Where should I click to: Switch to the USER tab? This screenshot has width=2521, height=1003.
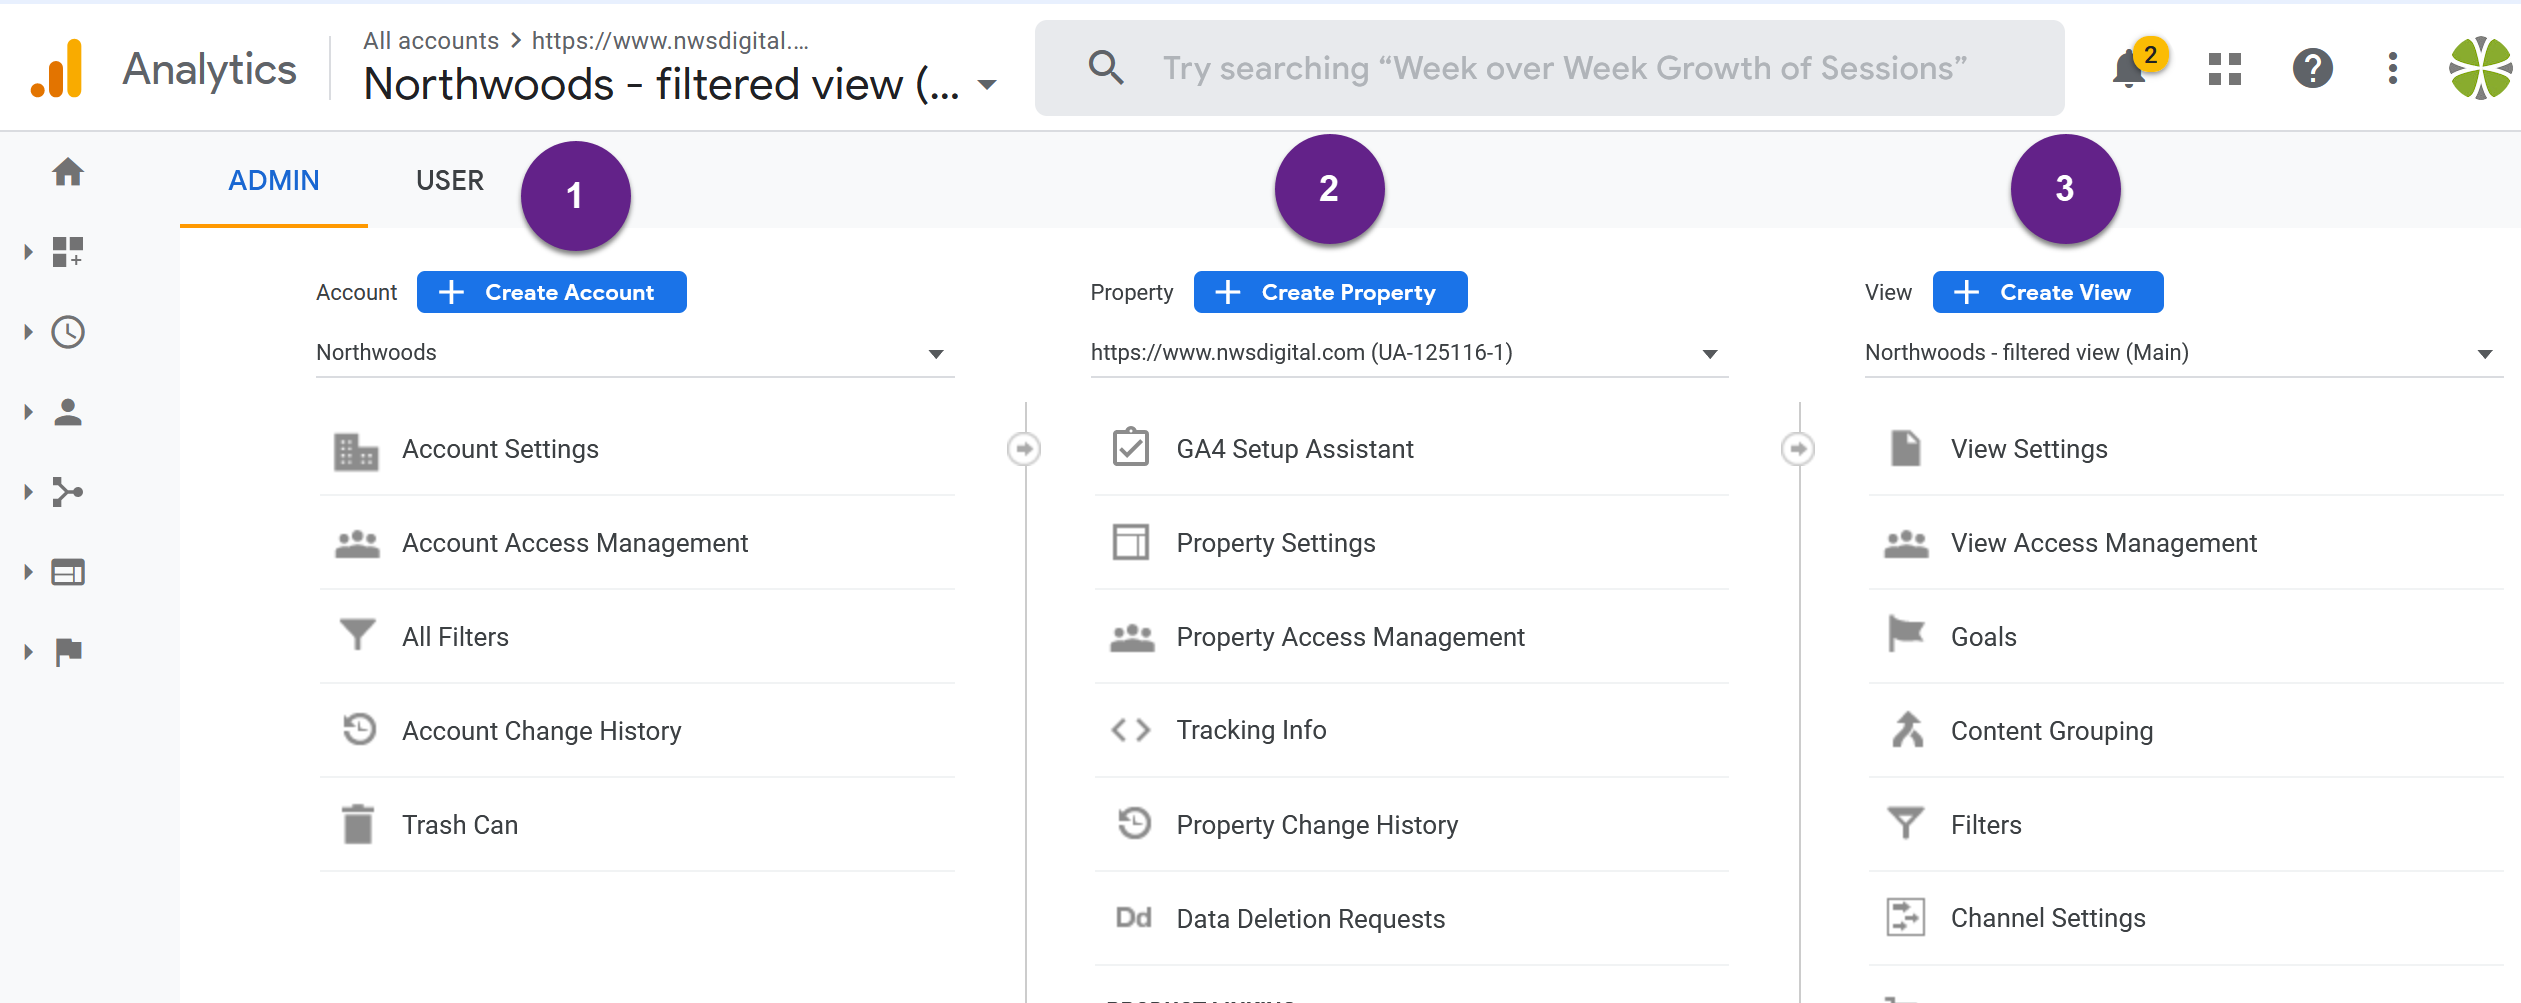[x=450, y=181]
